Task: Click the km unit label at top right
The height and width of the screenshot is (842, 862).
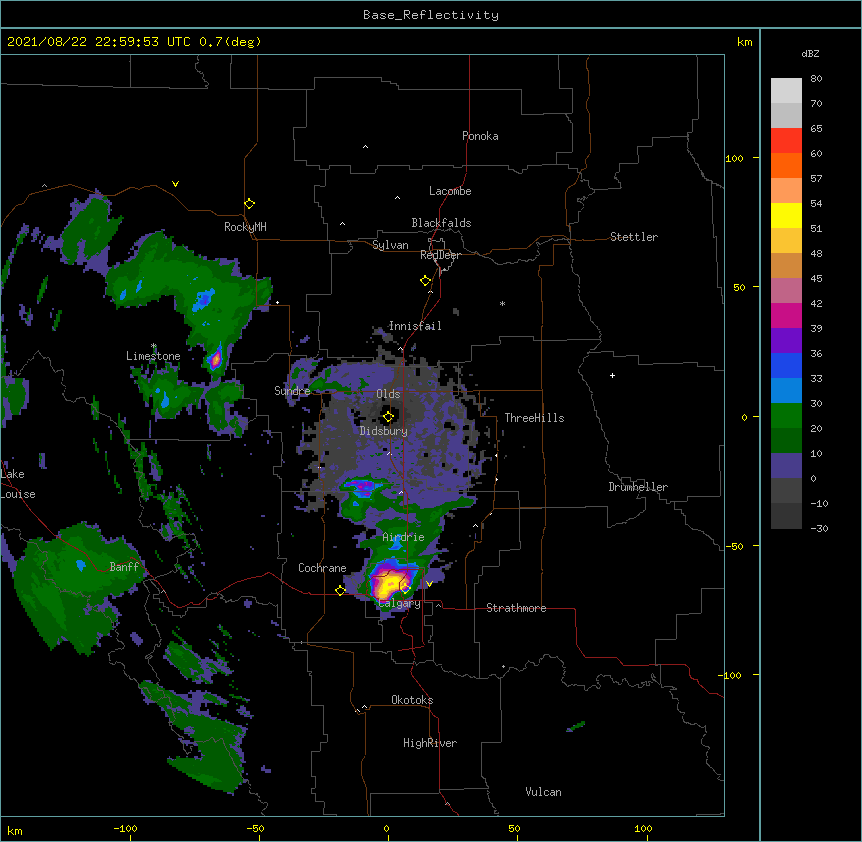Action: pos(745,42)
